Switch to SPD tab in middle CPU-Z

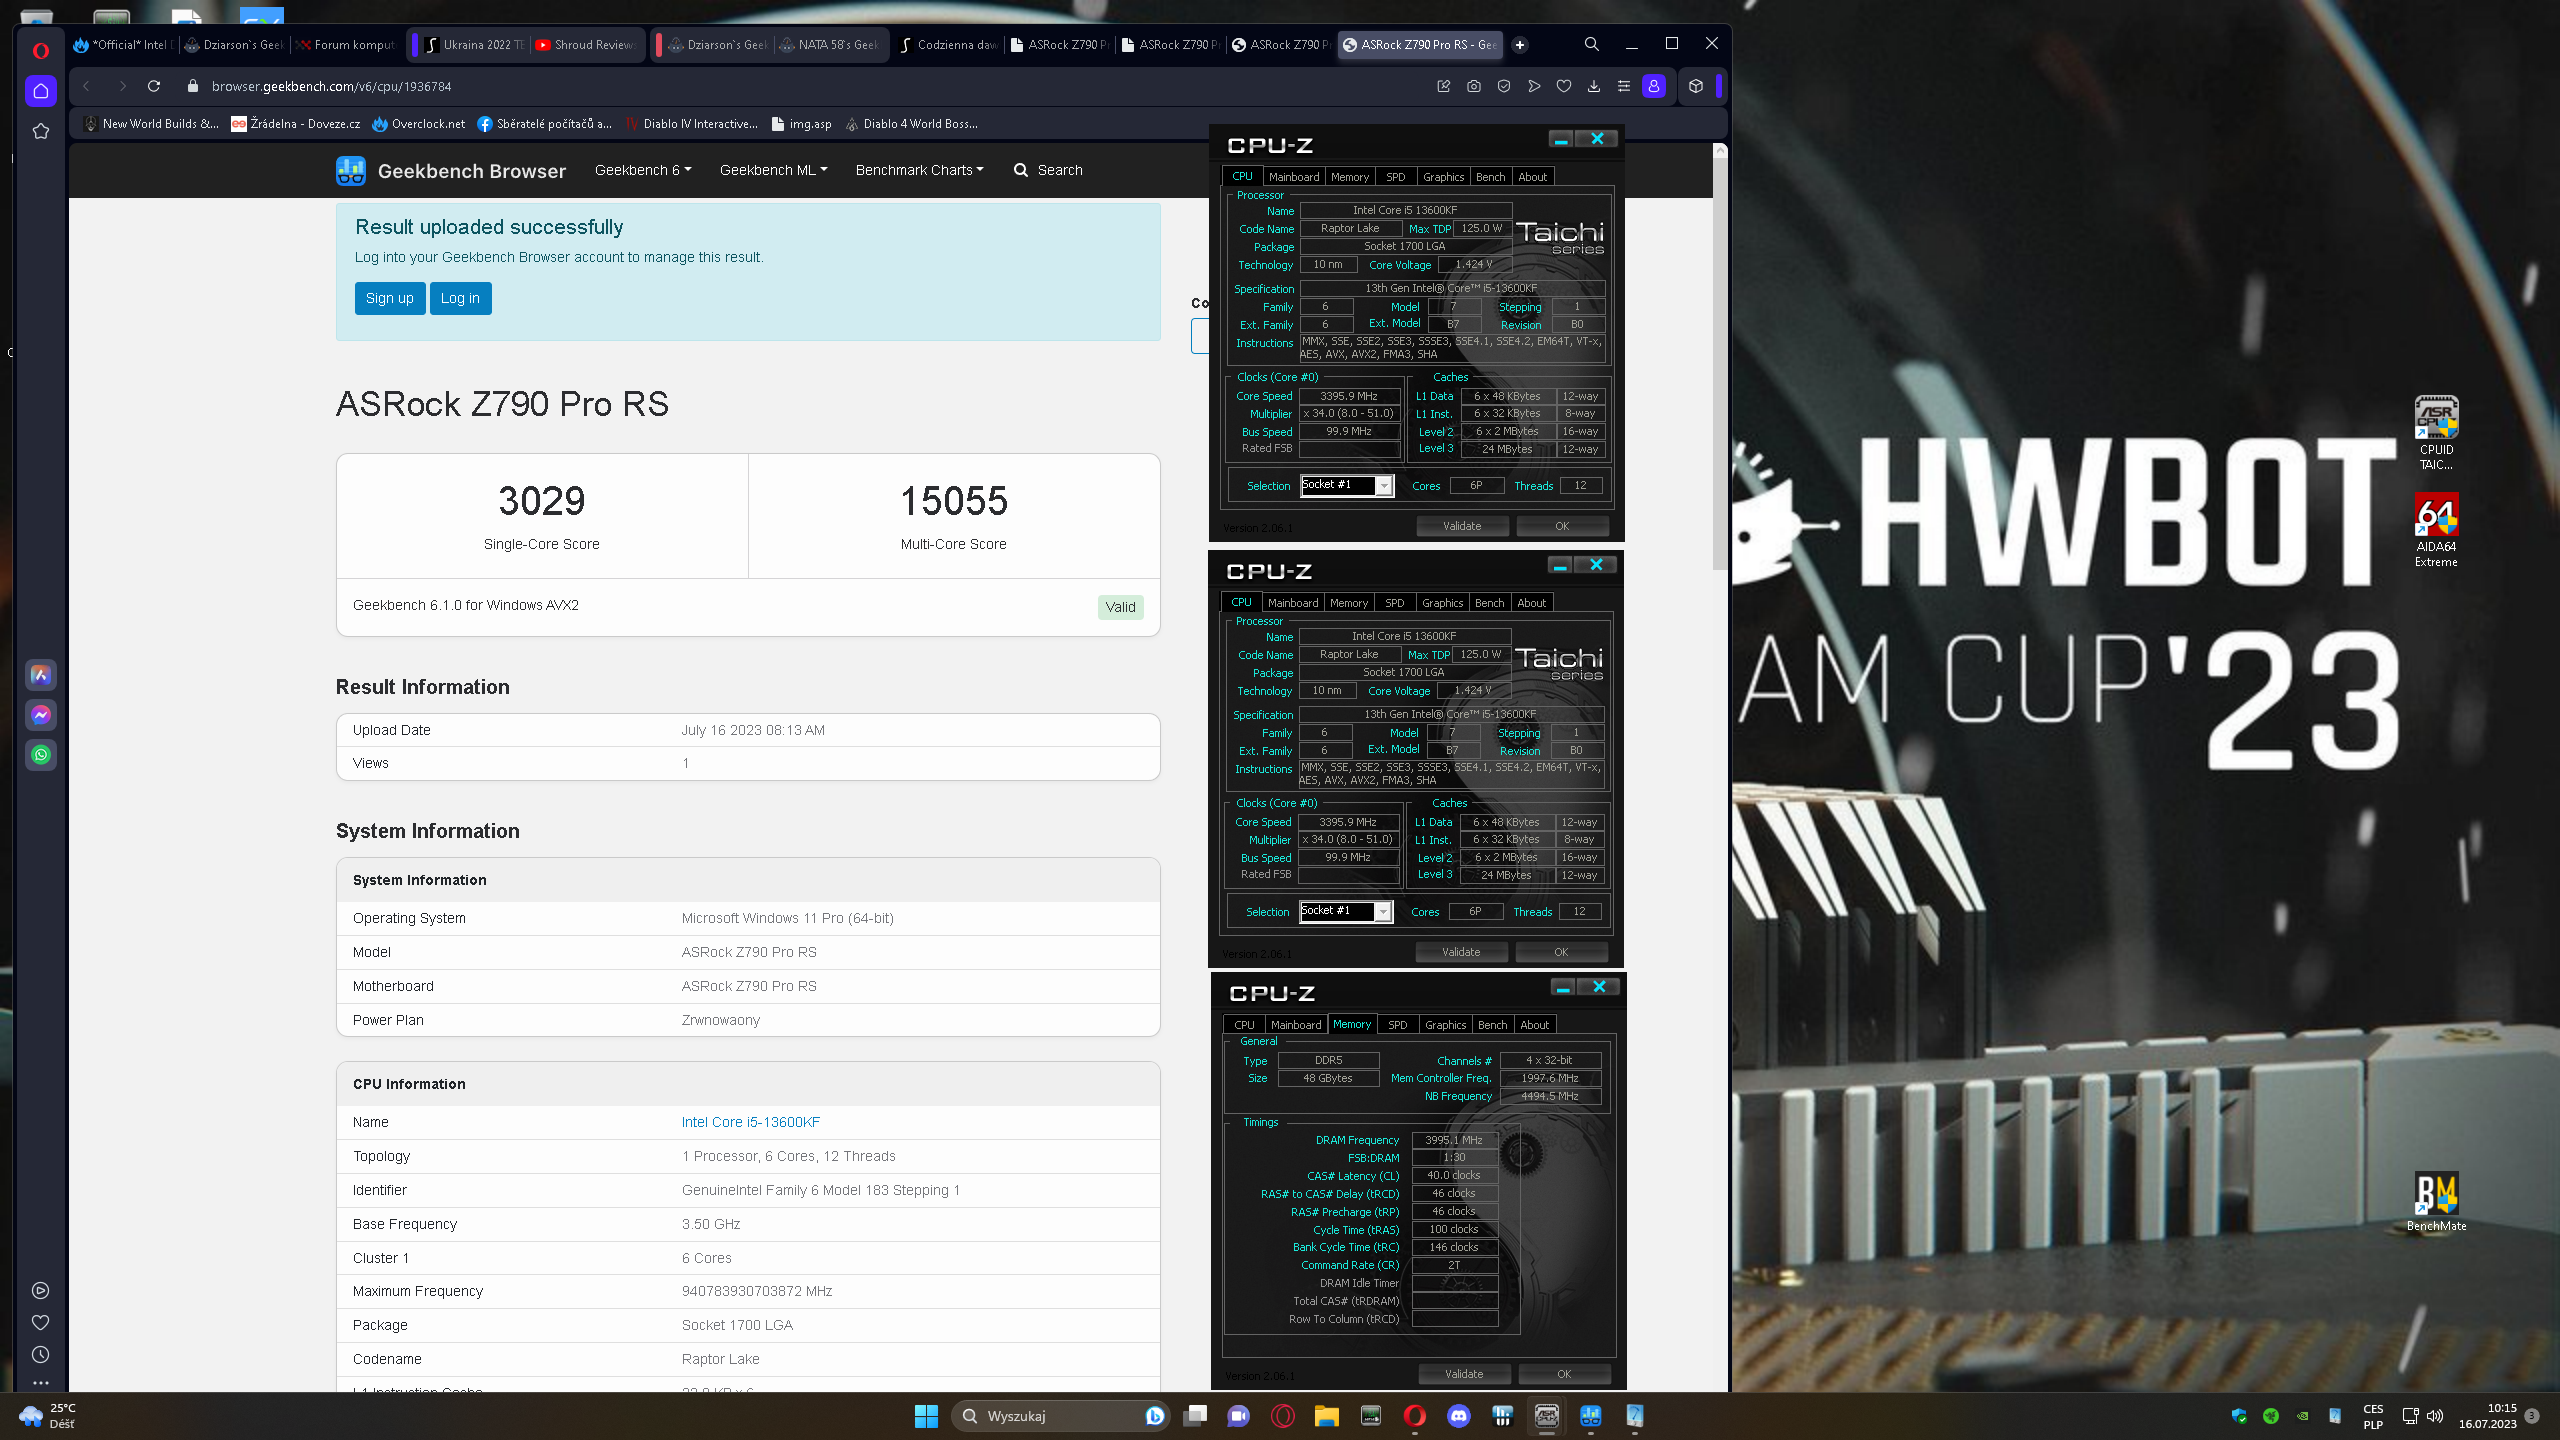click(x=1395, y=603)
